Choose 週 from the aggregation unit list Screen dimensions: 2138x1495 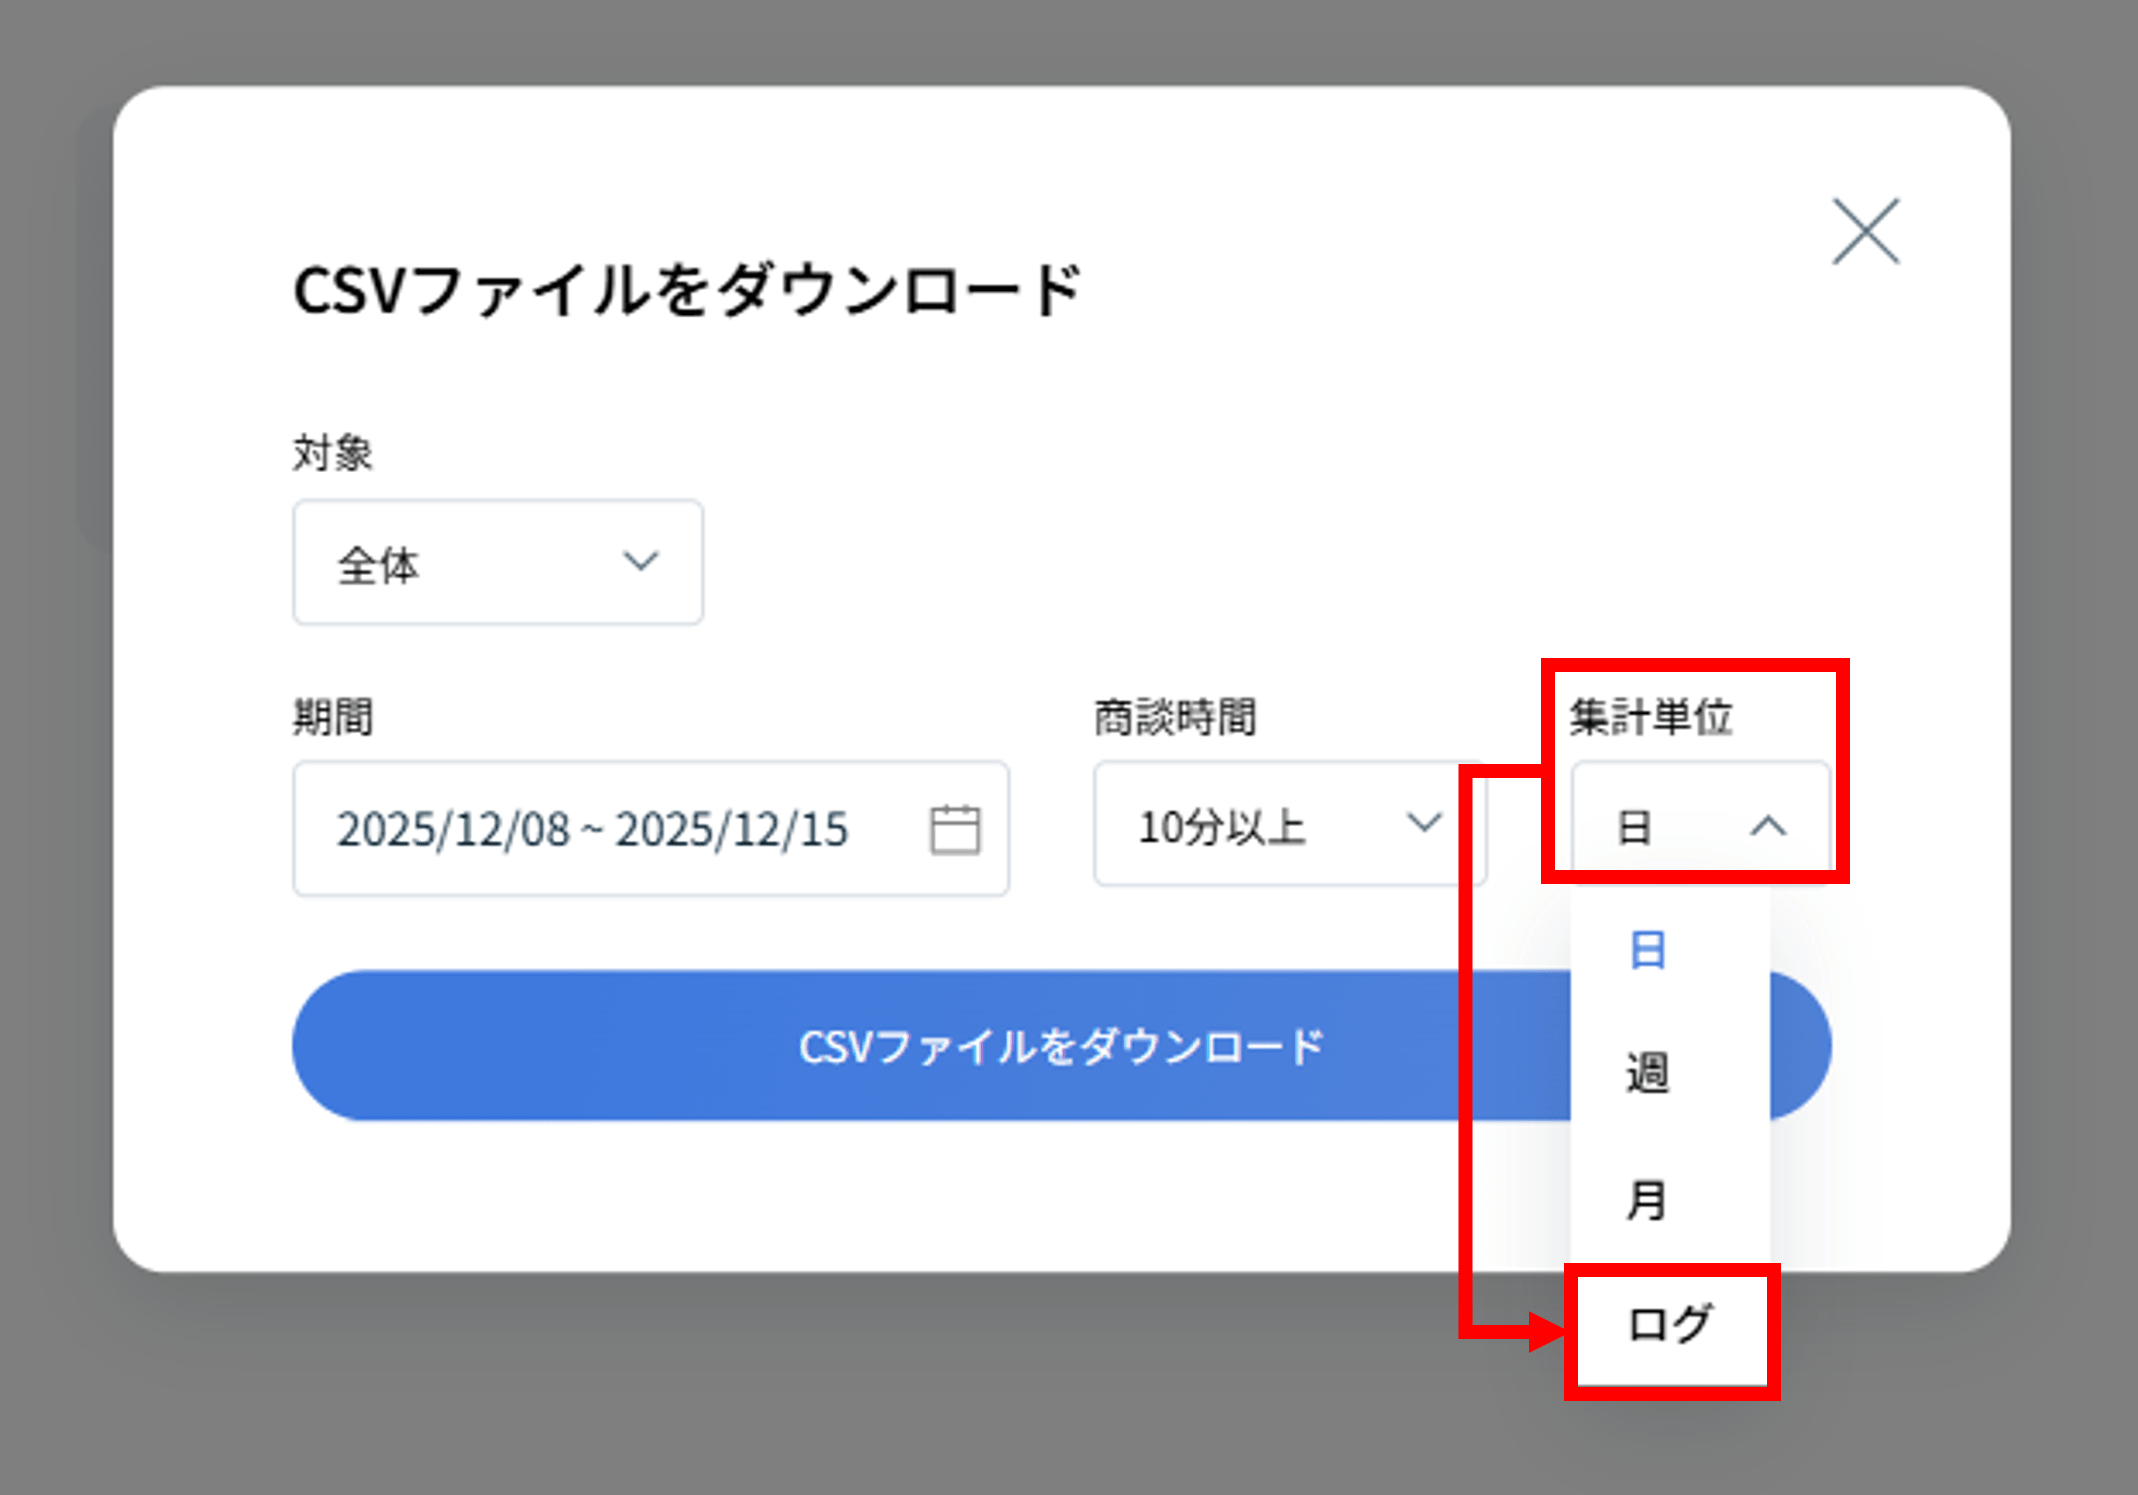(1648, 1074)
